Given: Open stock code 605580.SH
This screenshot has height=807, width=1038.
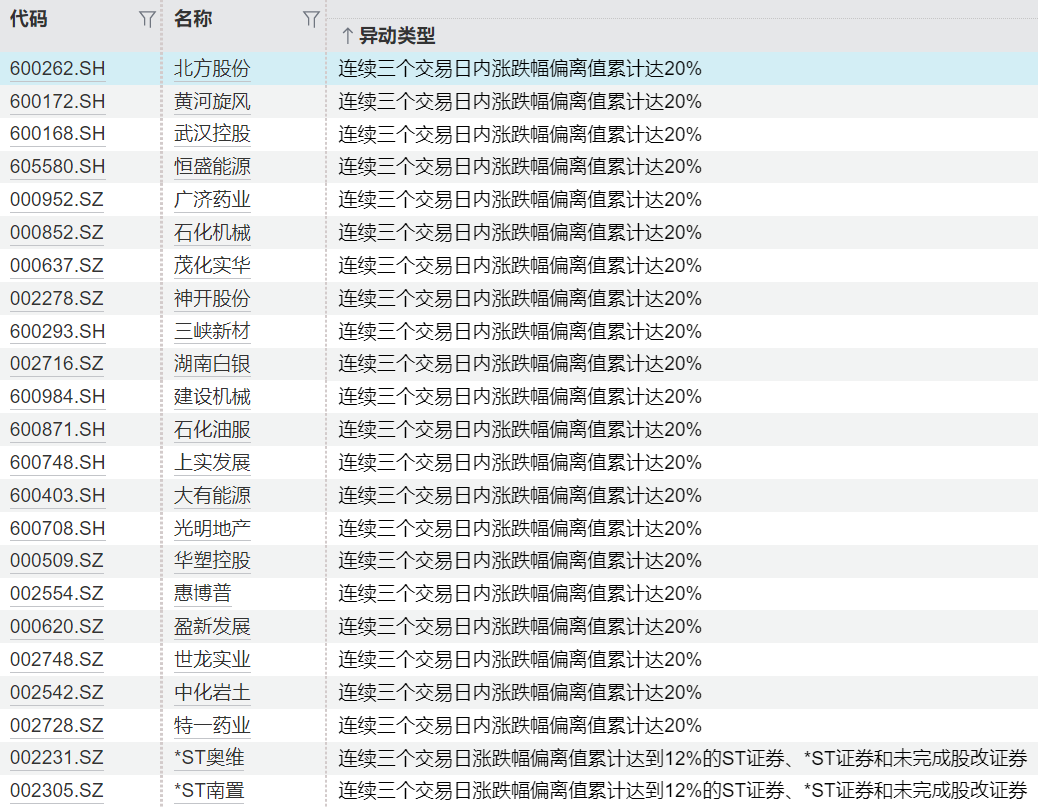Looking at the screenshot, I should pos(57,166).
